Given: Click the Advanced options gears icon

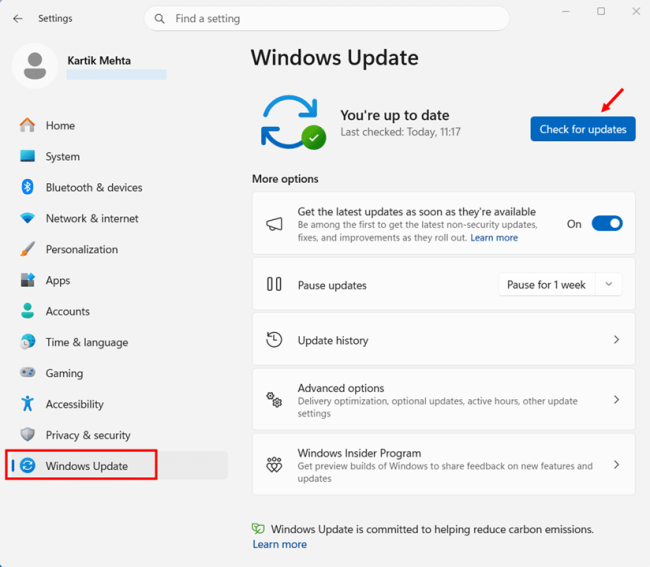Looking at the screenshot, I should point(274,400).
